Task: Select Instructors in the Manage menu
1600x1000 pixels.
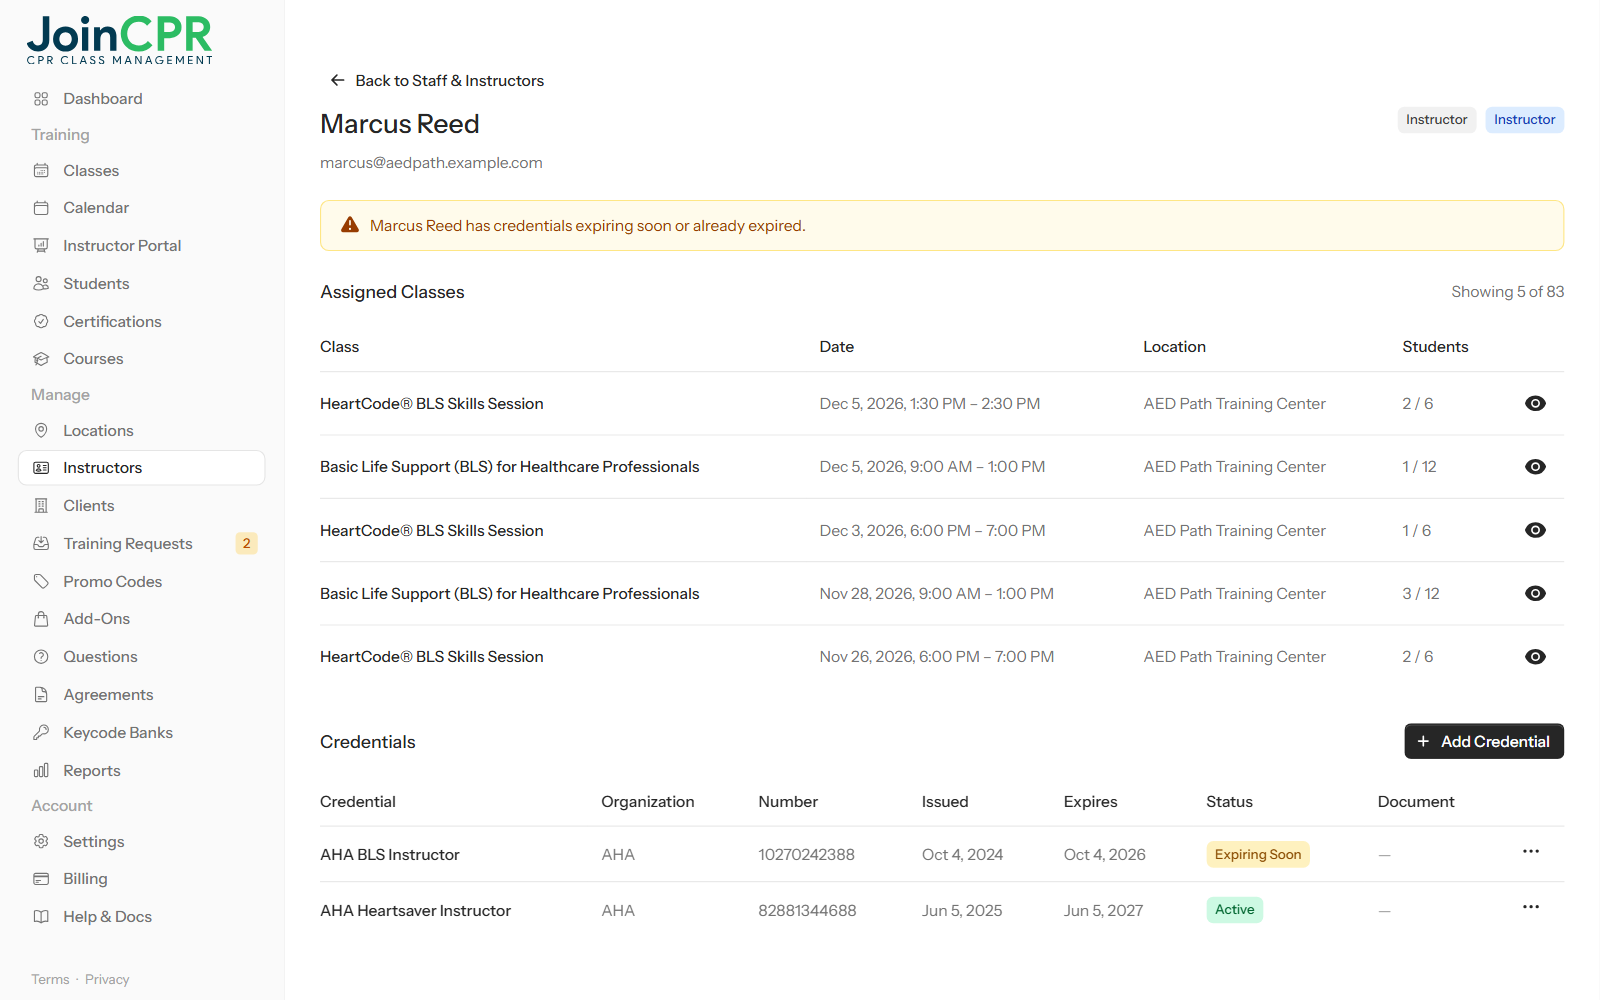Action: tap(142, 468)
